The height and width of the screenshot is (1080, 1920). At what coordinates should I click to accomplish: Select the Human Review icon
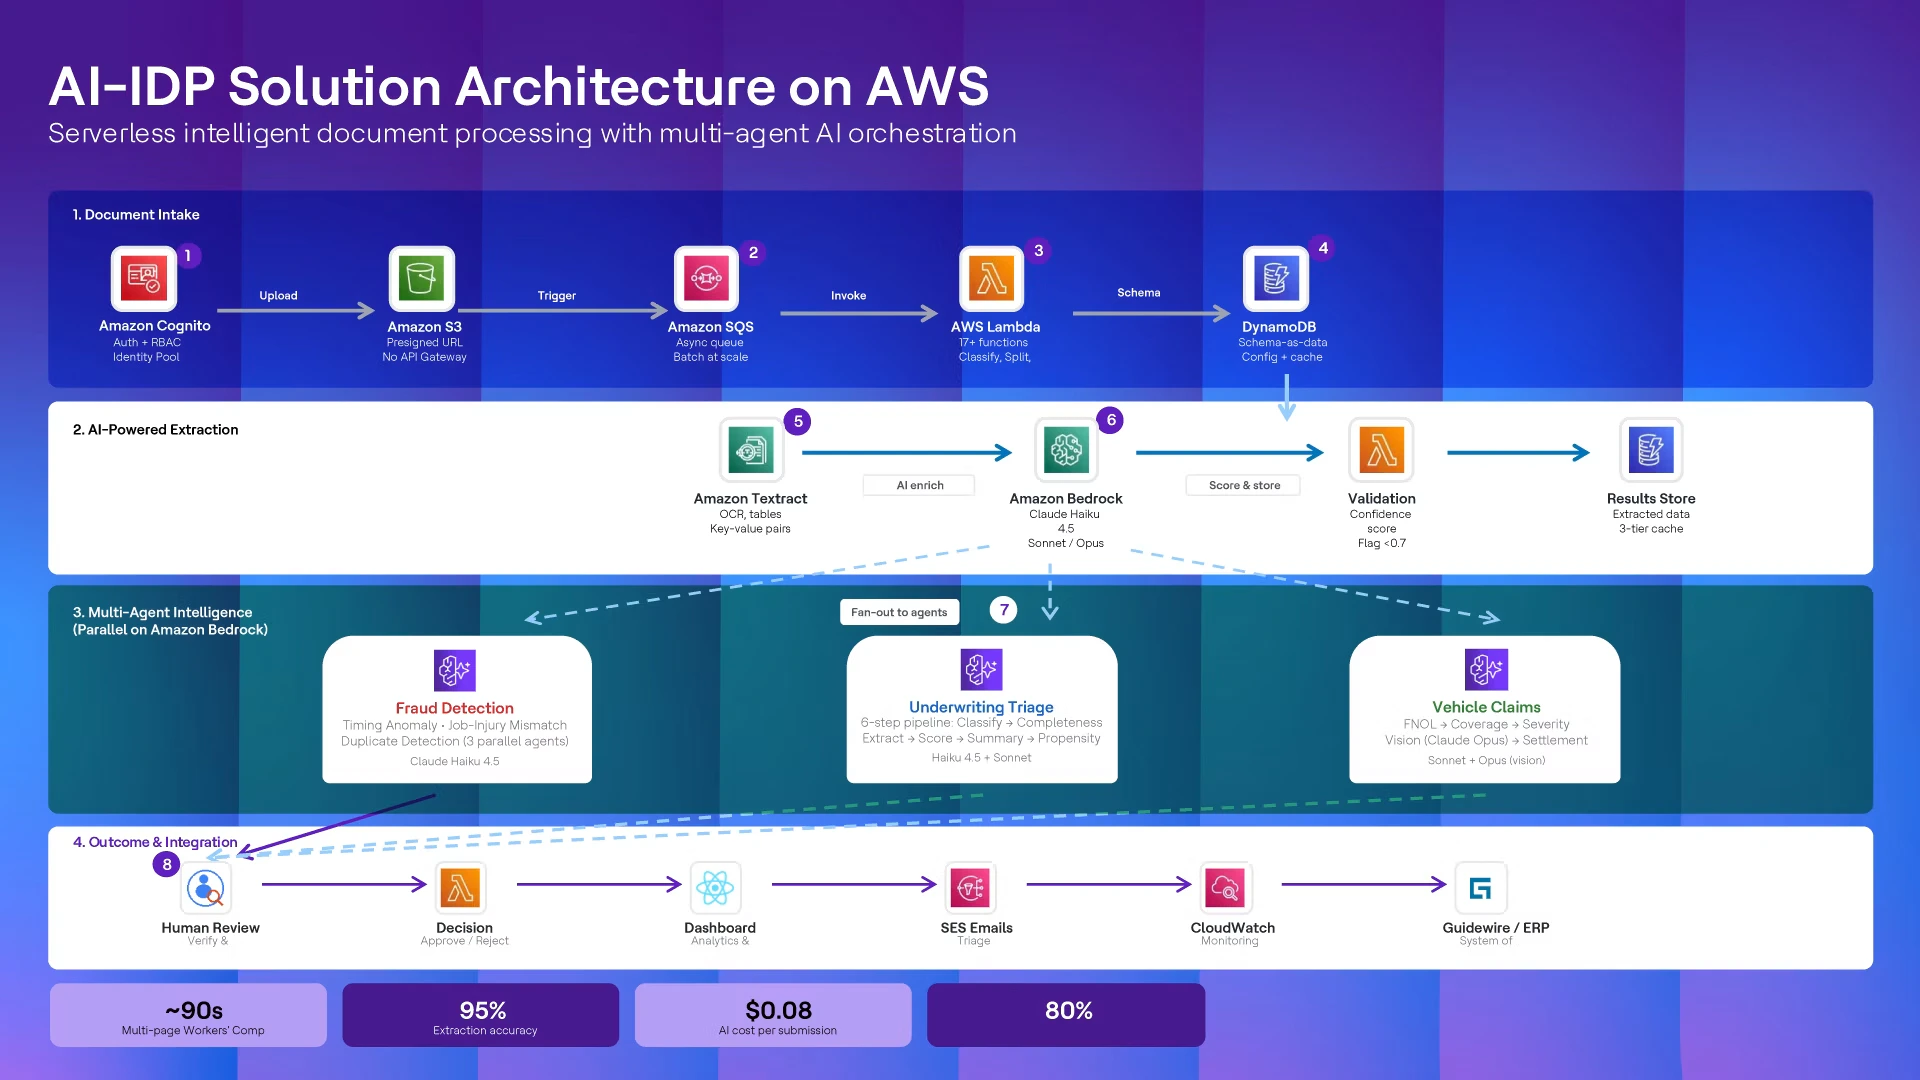(206, 887)
